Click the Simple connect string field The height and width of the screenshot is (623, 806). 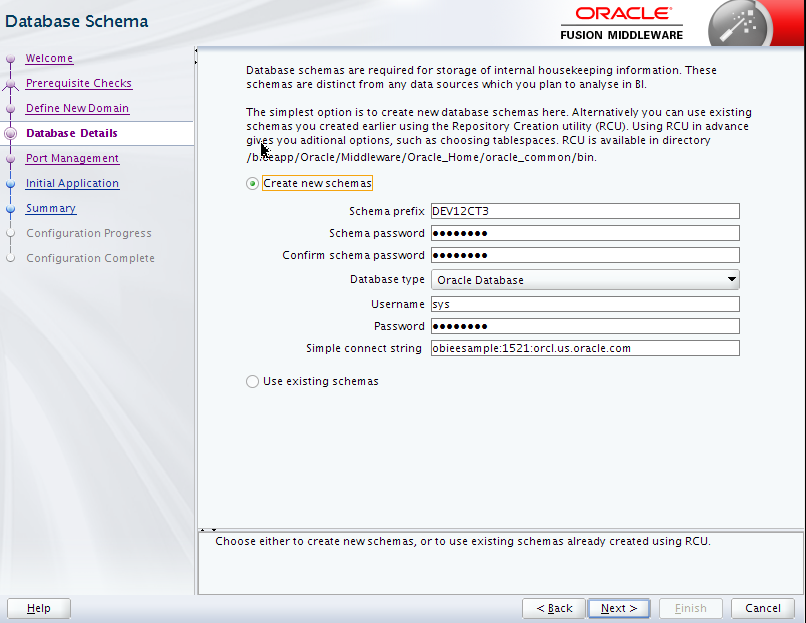click(x=585, y=348)
